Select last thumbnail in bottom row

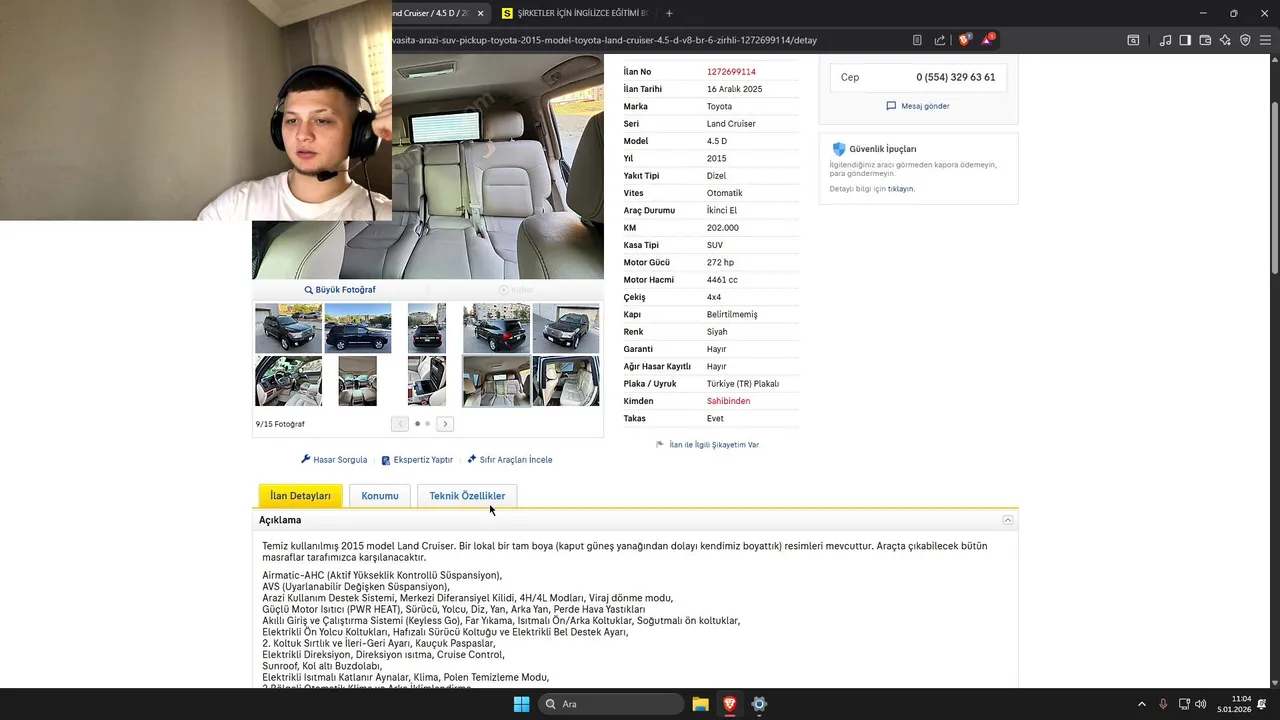[566, 381]
